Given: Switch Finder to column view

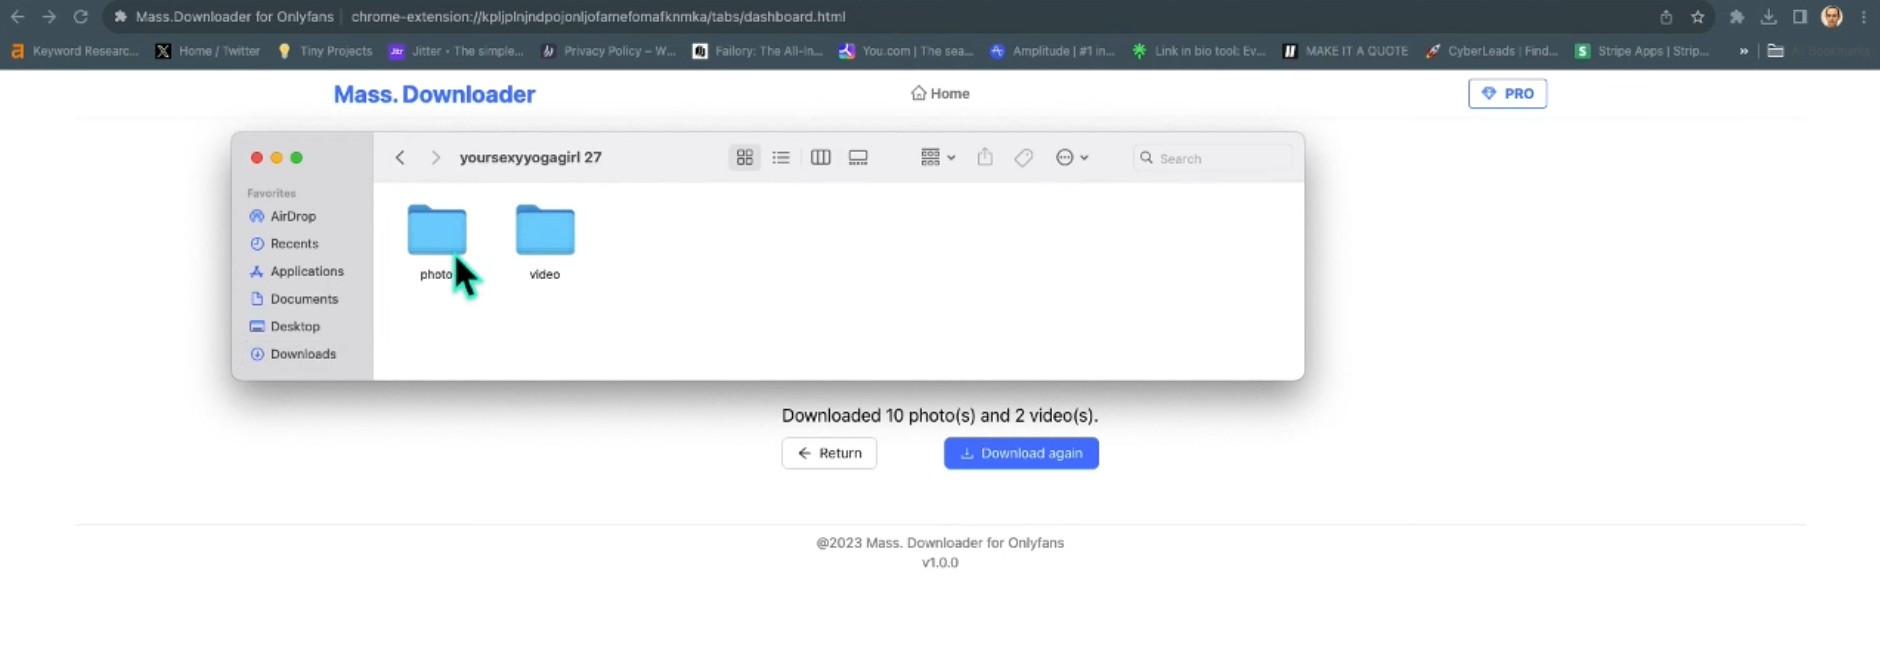Looking at the screenshot, I should tap(820, 157).
